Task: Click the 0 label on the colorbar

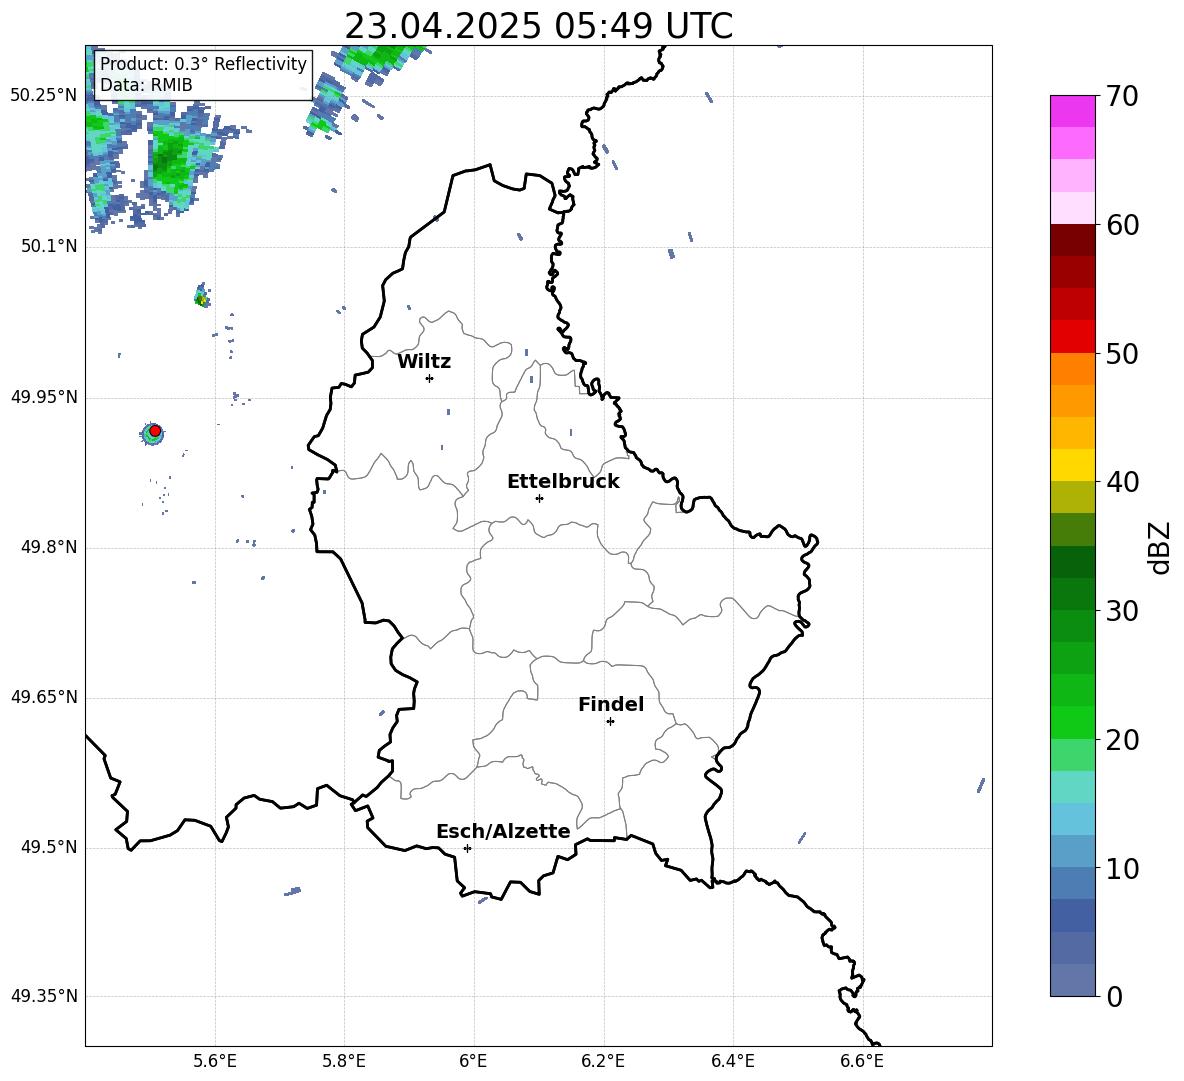Action: point(1114,996)
